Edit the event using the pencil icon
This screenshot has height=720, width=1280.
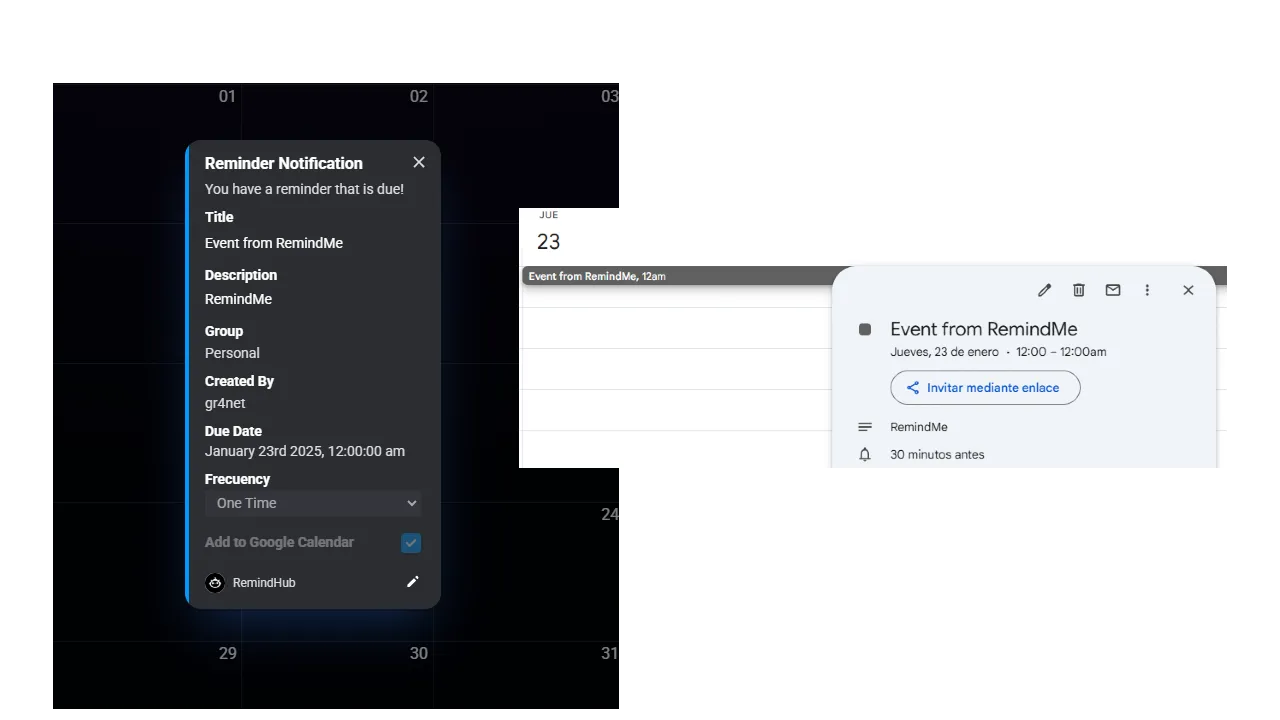[x=1044, y=290]
